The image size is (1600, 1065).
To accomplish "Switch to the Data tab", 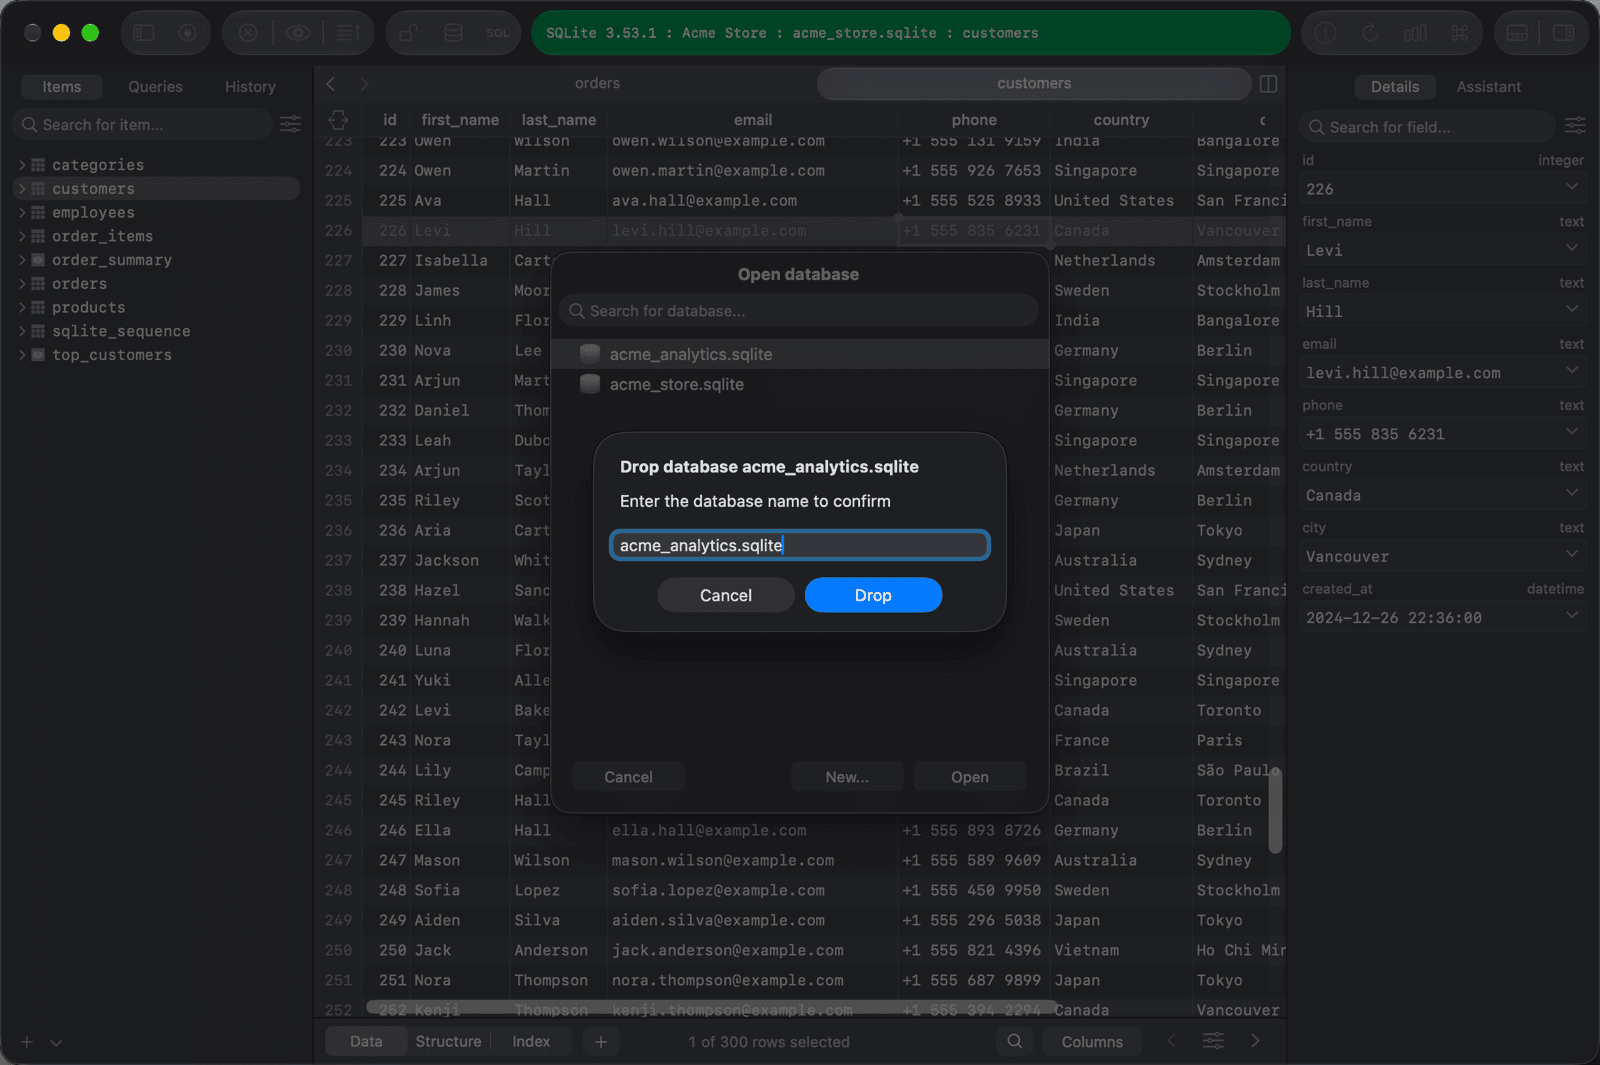I will (366, 1042).
